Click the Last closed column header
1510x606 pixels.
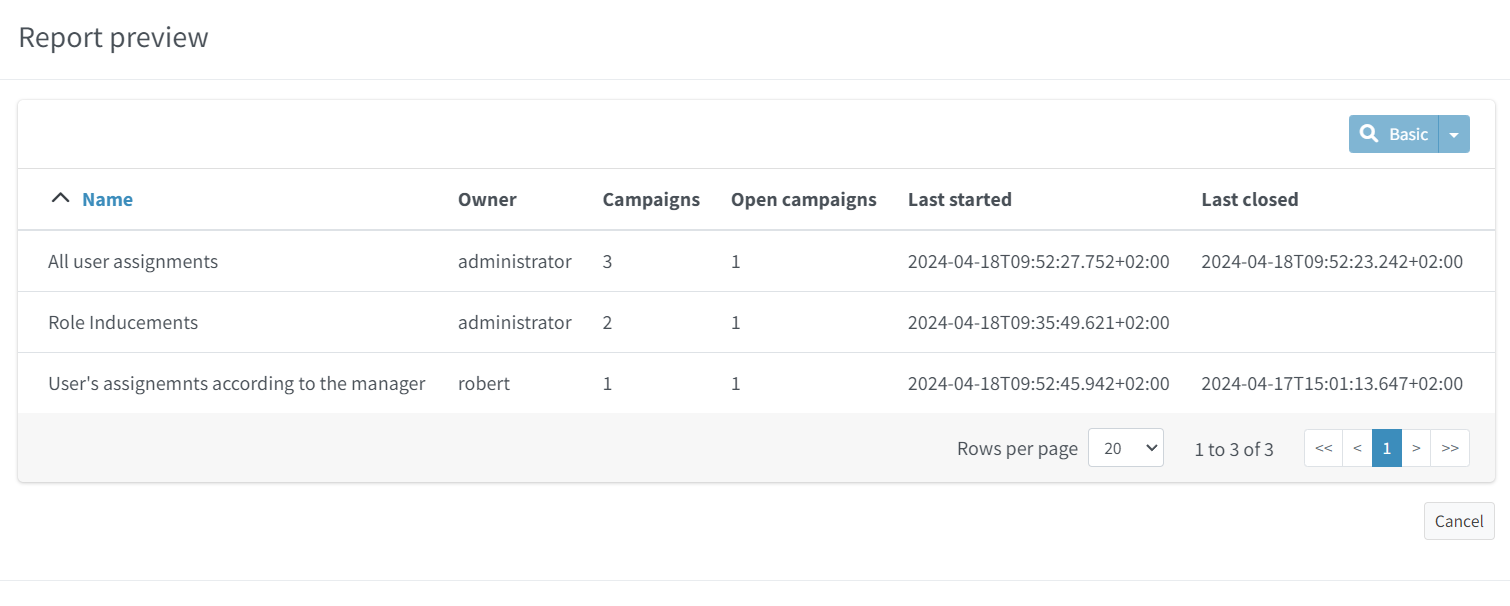coord(1249,199)
